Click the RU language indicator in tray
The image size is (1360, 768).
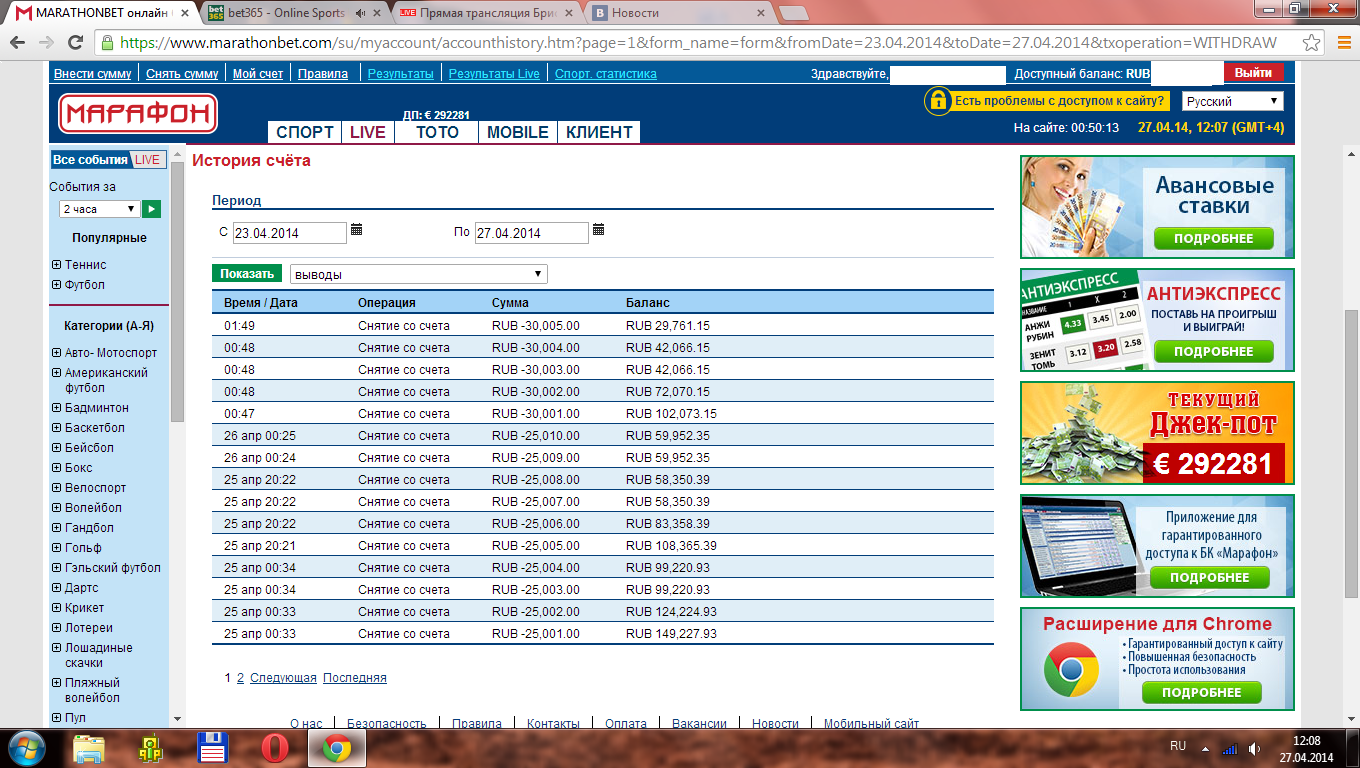[x=1178, y=746]
